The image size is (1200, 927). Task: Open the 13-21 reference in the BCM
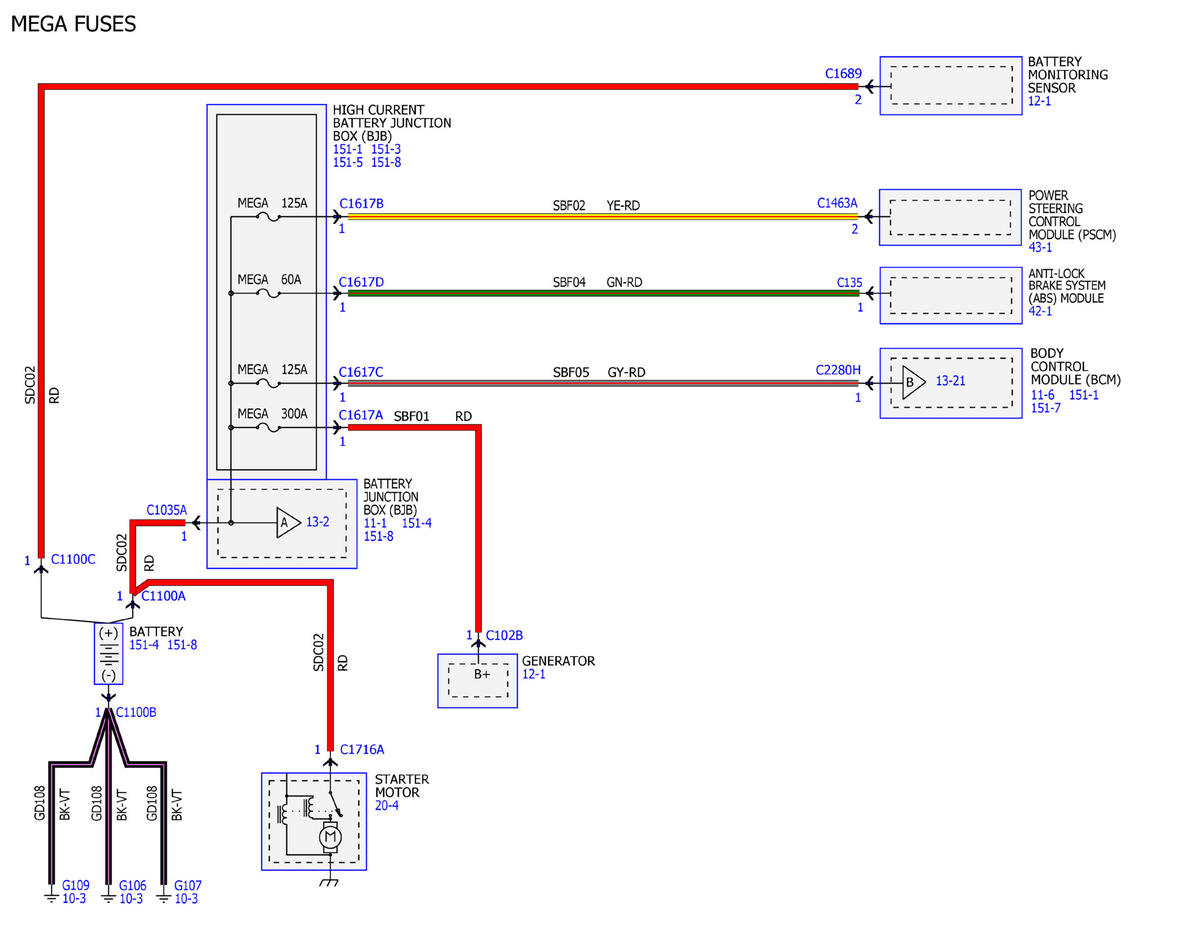(950, 381)
